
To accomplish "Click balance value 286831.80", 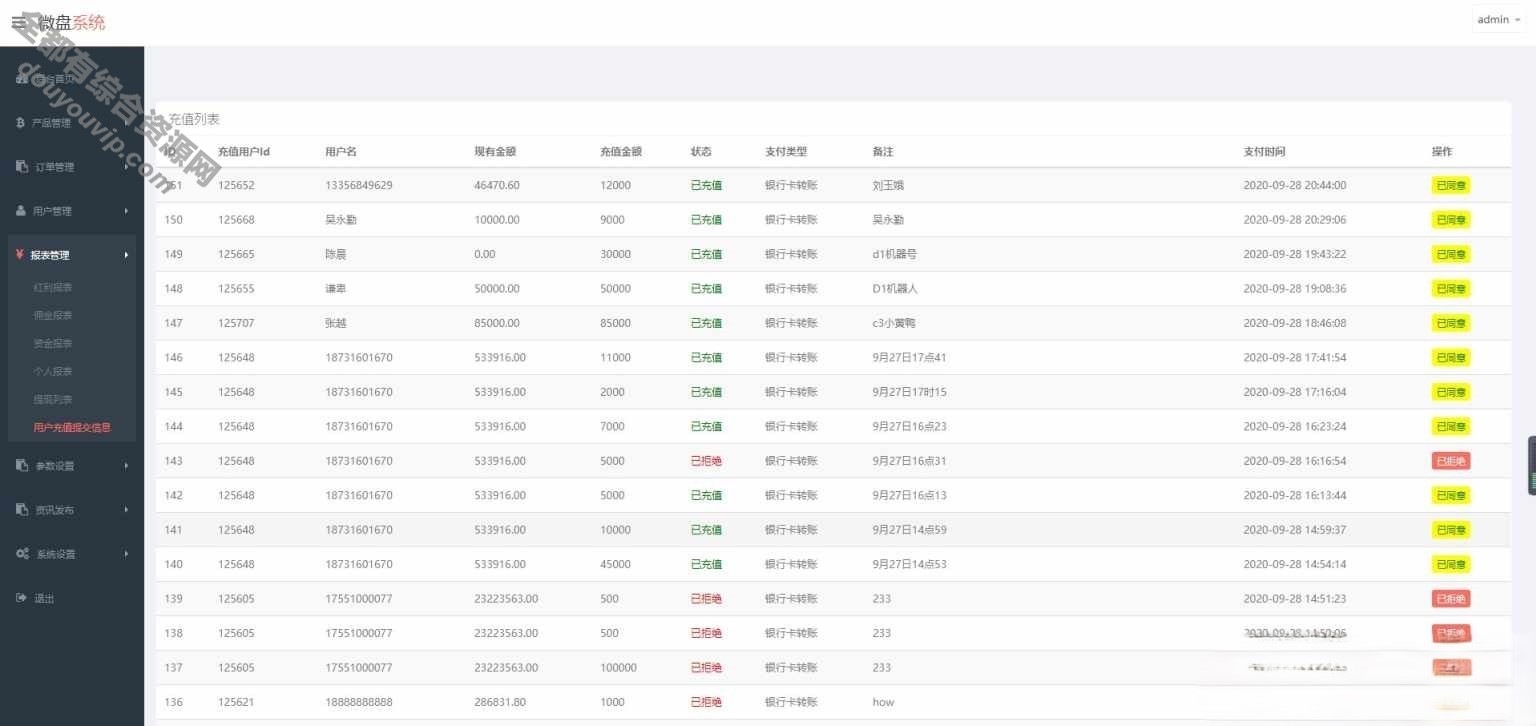I will [500, 702].
